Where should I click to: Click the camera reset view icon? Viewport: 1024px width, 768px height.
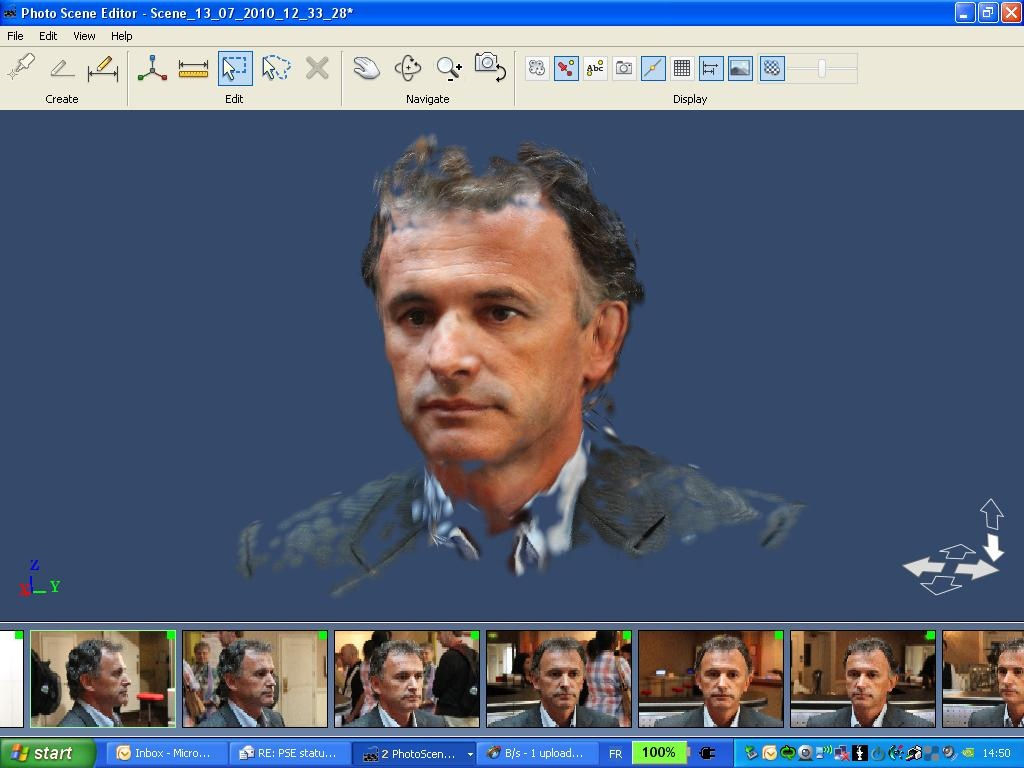(490, 68)
